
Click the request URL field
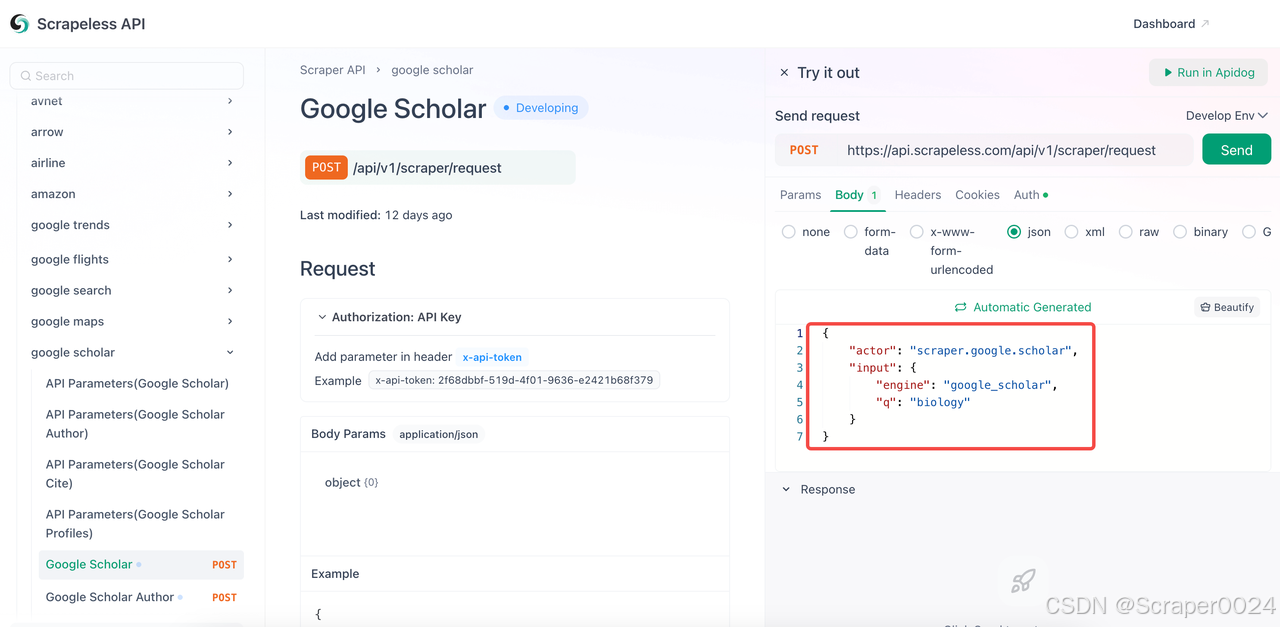pos(1001,150)
